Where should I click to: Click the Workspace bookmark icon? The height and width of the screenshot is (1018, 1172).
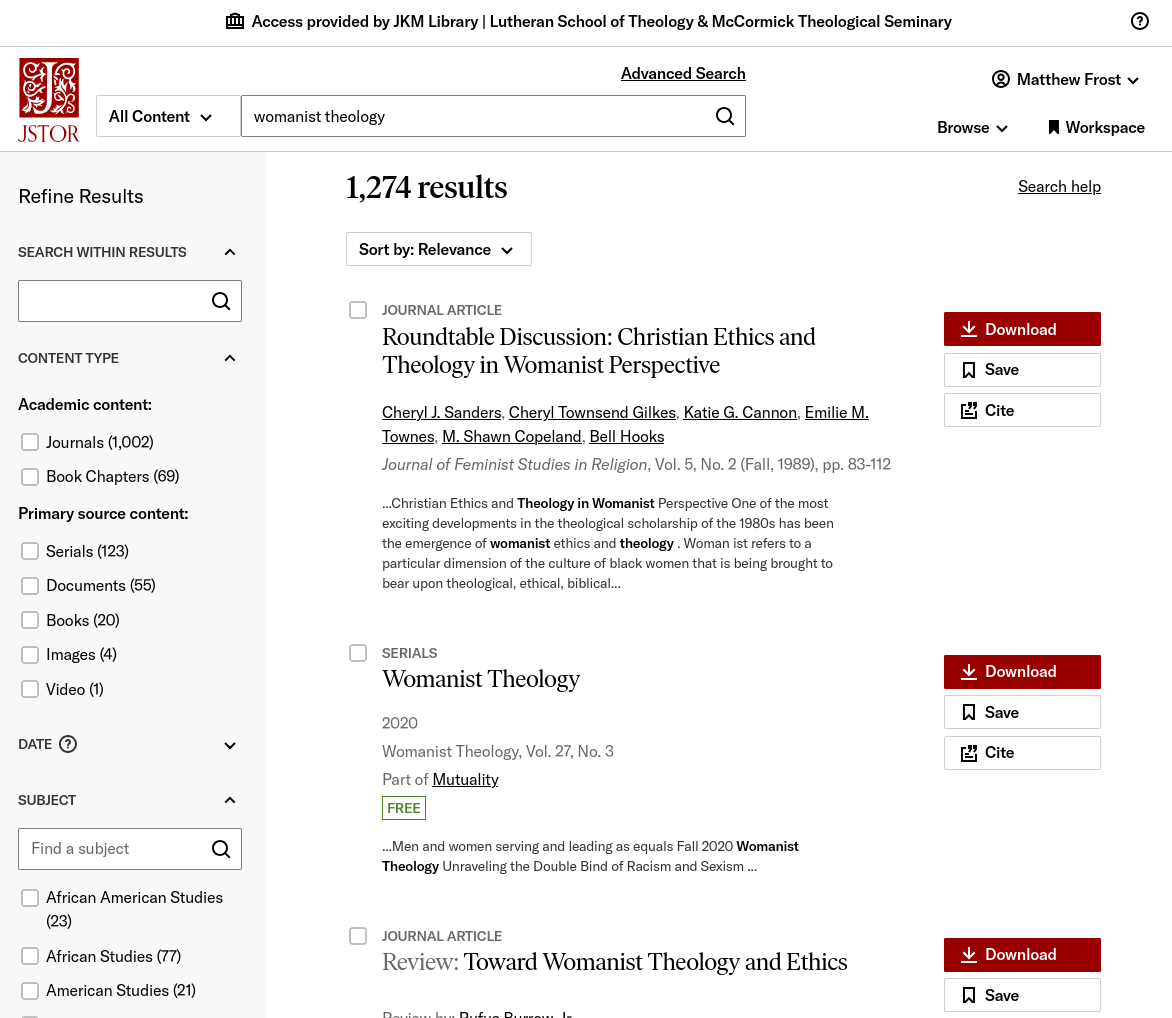(1052, 127)
